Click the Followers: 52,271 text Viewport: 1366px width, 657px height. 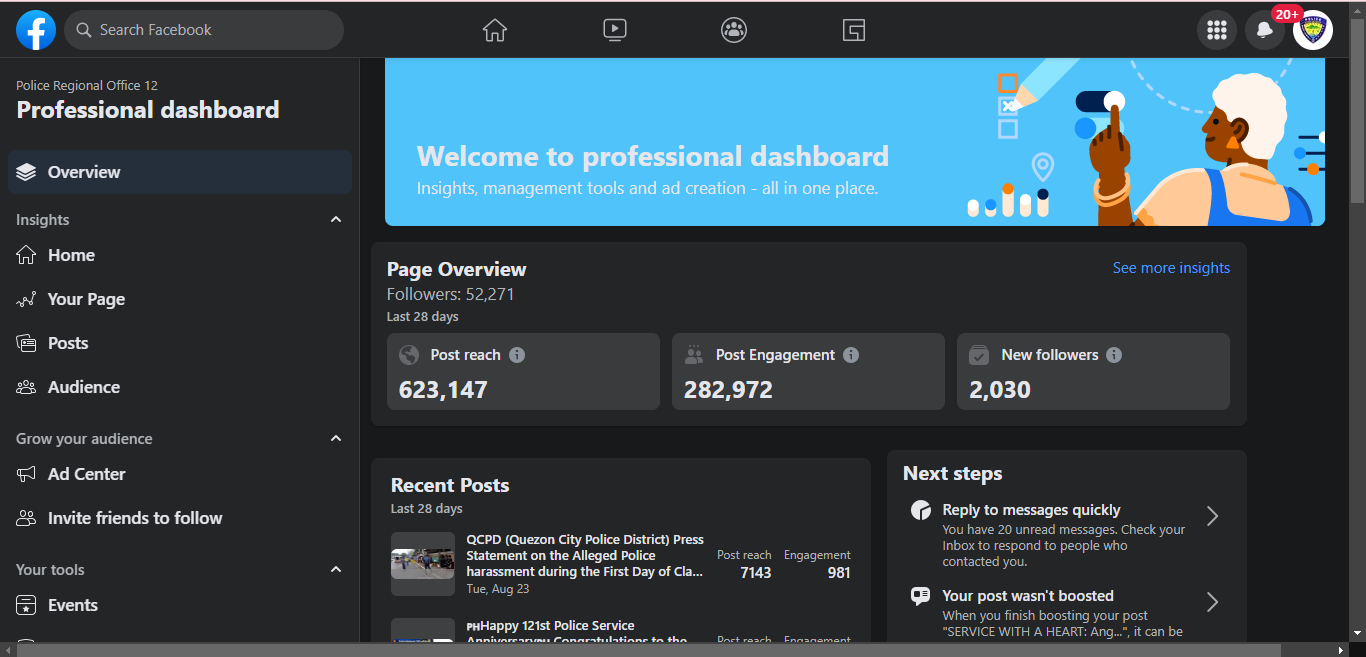pyautogui.click(x=451, y=294)
